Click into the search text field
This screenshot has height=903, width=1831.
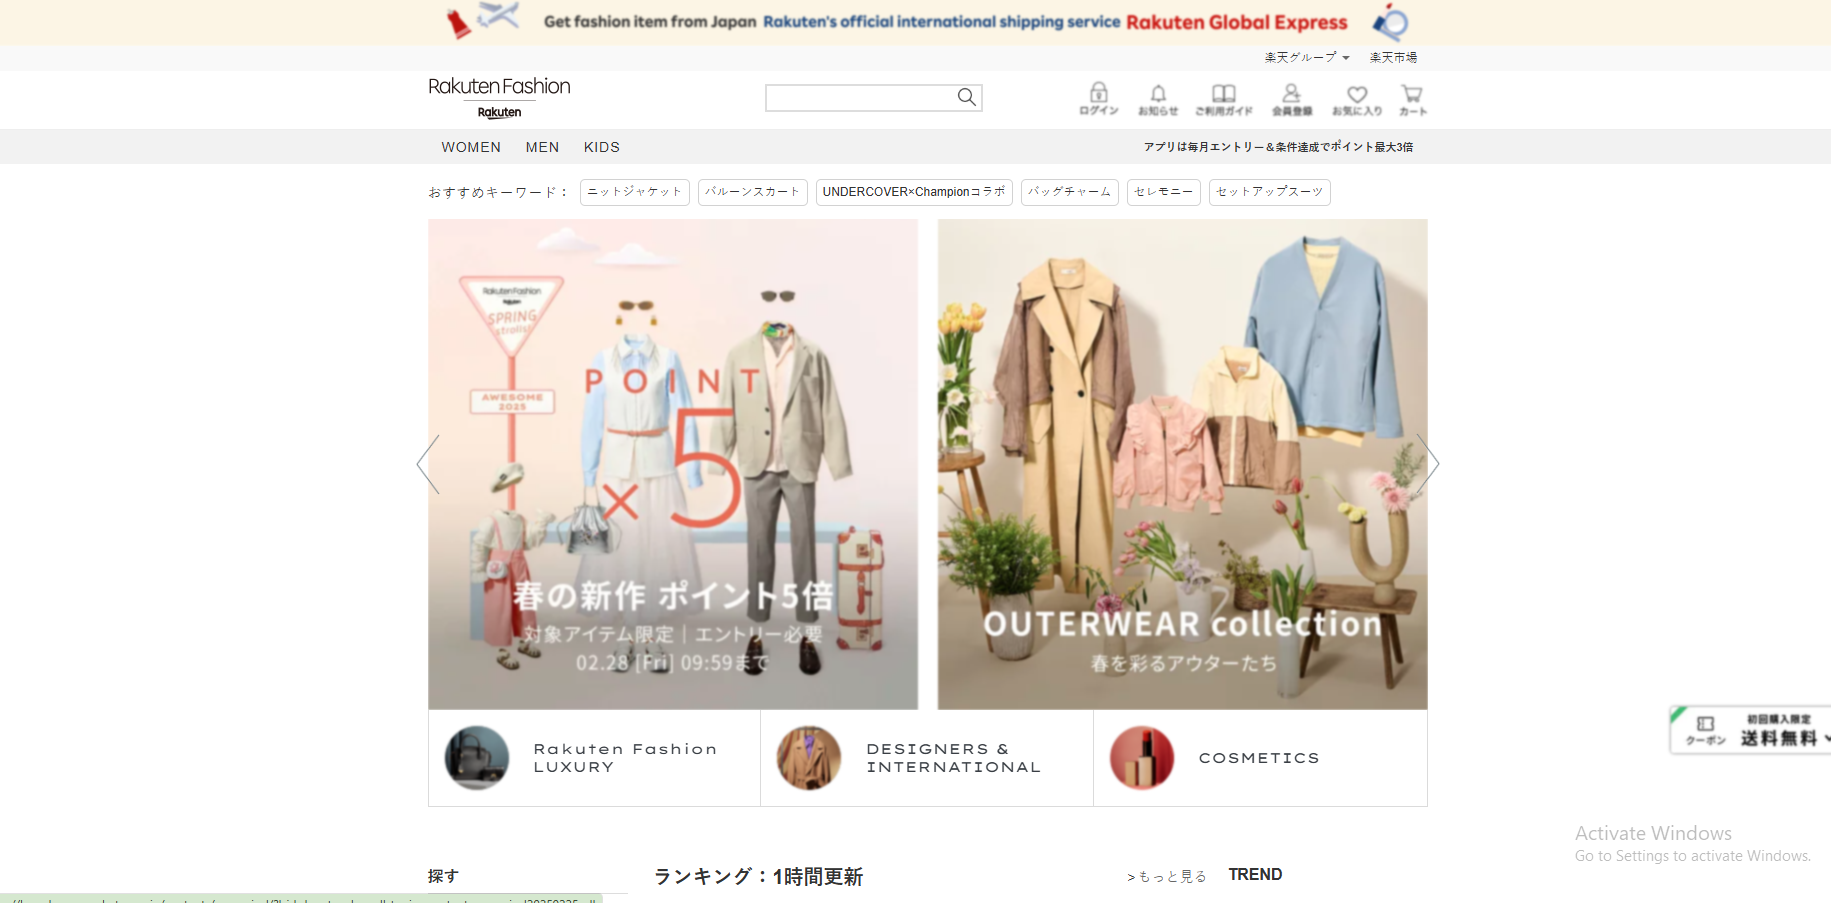pyautogui.click(x=860, y=97)
